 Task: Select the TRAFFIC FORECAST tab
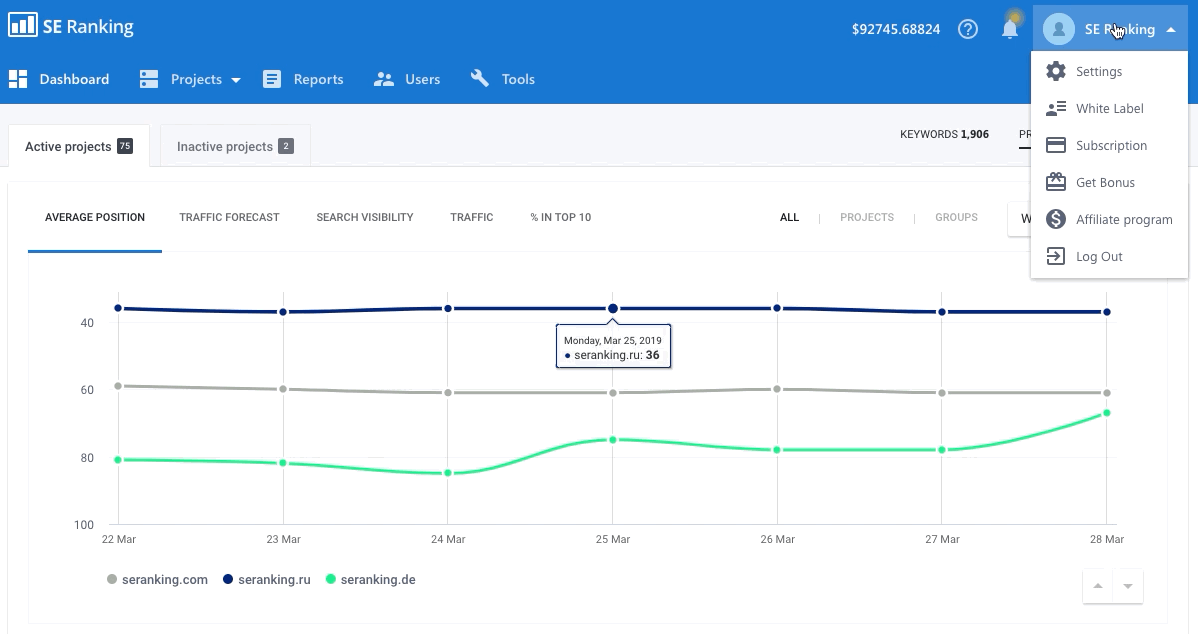[x=229, y=218]
